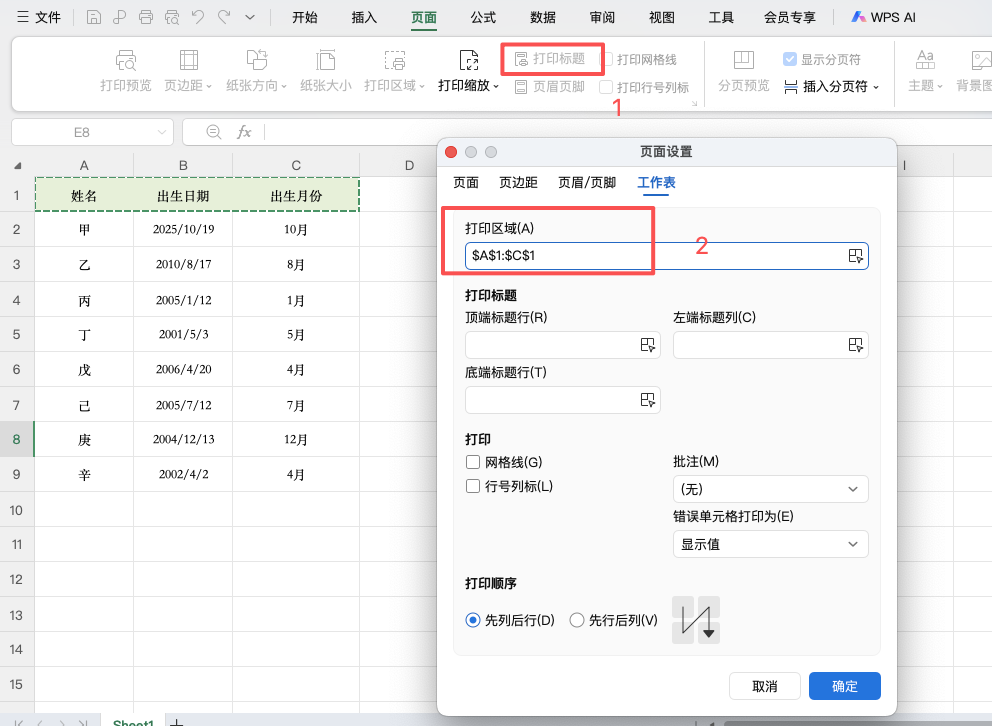Click the 页眉页脚 ribbon button

pos(550,87)
